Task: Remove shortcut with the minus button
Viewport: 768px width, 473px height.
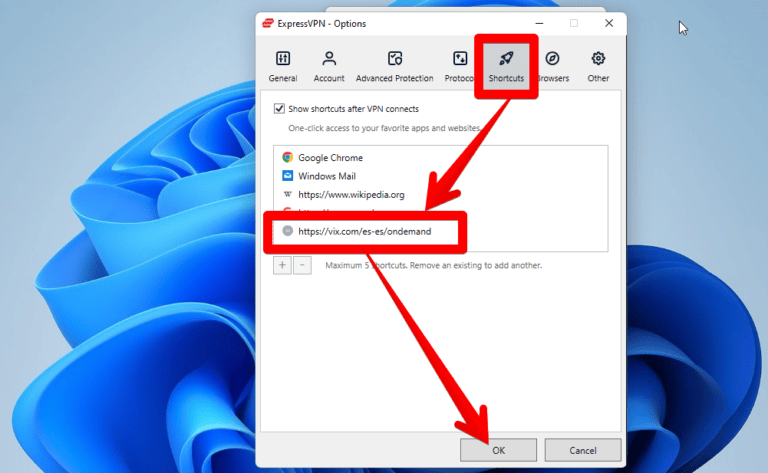Action: pos(302,265)
